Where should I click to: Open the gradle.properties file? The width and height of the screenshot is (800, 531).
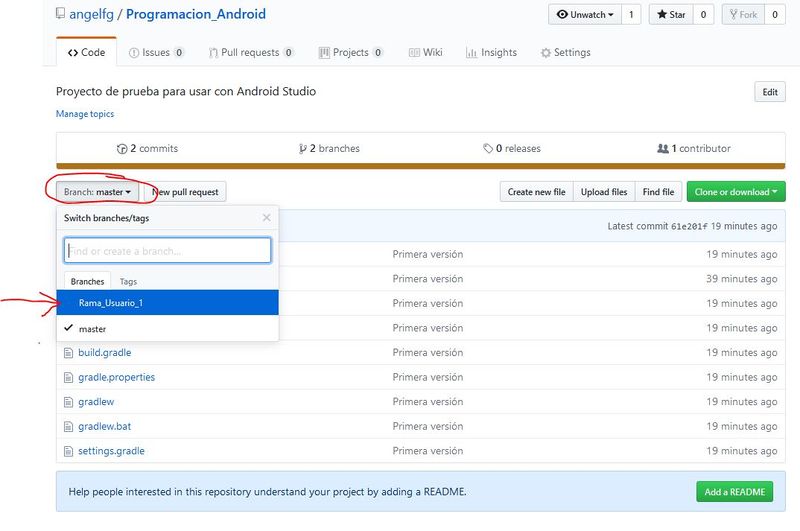[x=116, y=377]
